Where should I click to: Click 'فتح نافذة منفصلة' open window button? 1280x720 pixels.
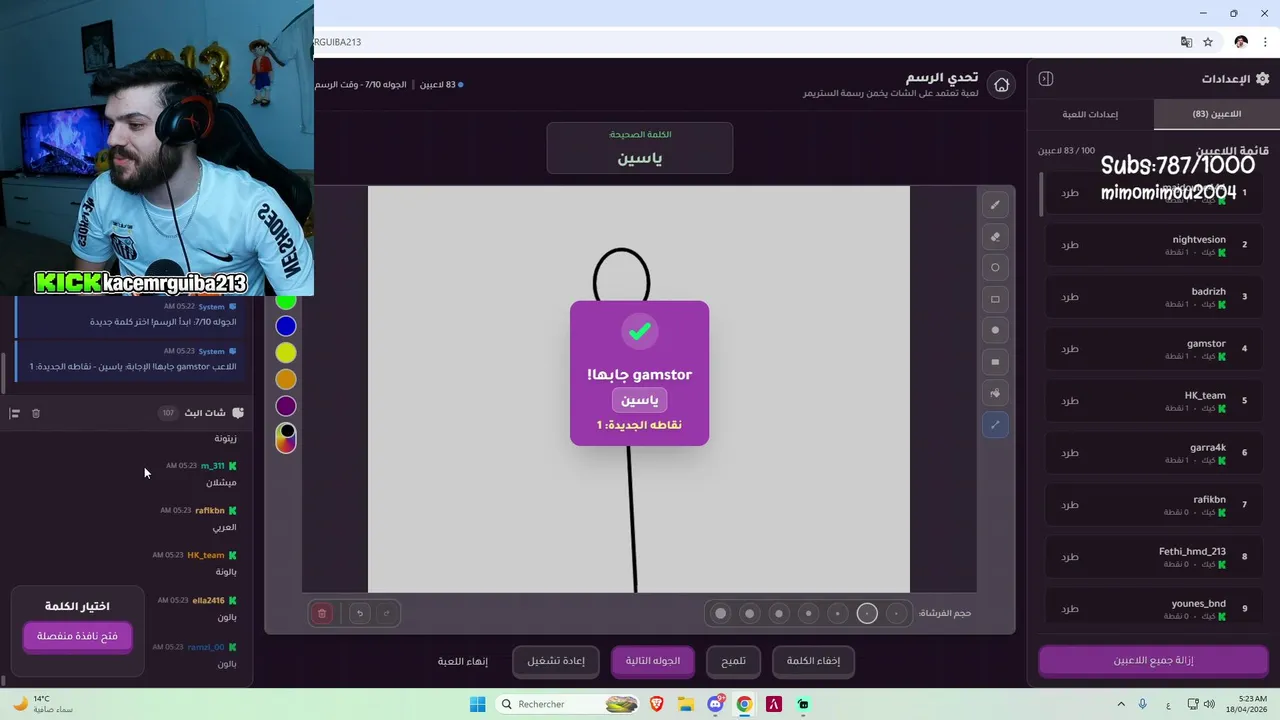tap(78, 636)
